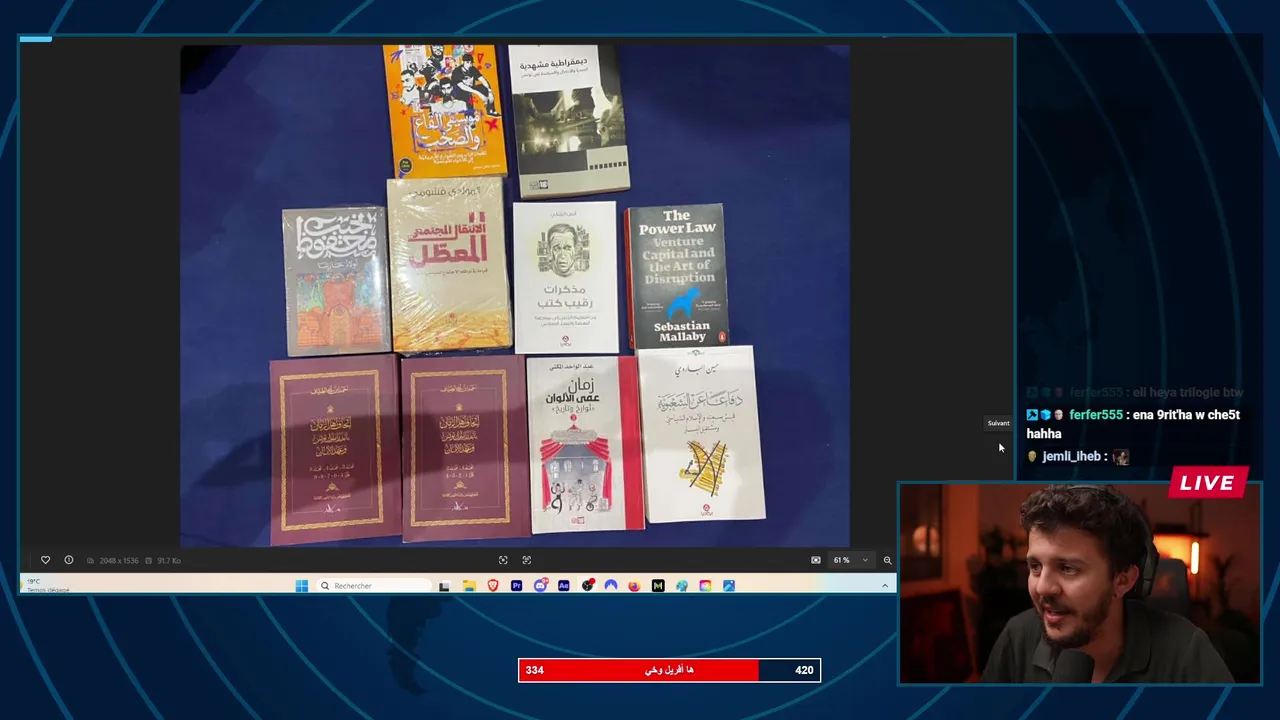1280x720 pixels.
Task: Click the 2048 x 1536 dimensions text
Action: pyautogui.click(x=118, y=560)
